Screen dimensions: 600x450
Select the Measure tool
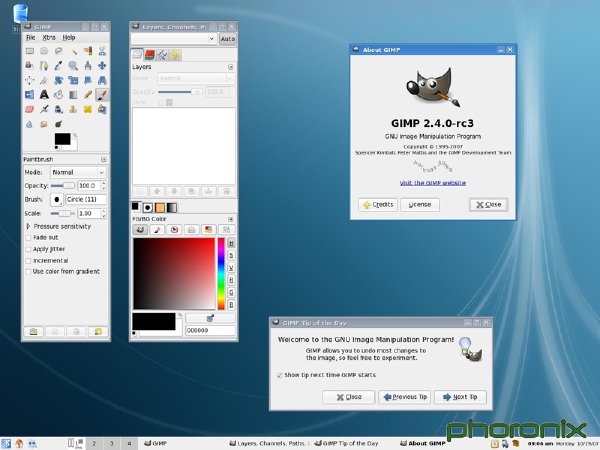88,65
